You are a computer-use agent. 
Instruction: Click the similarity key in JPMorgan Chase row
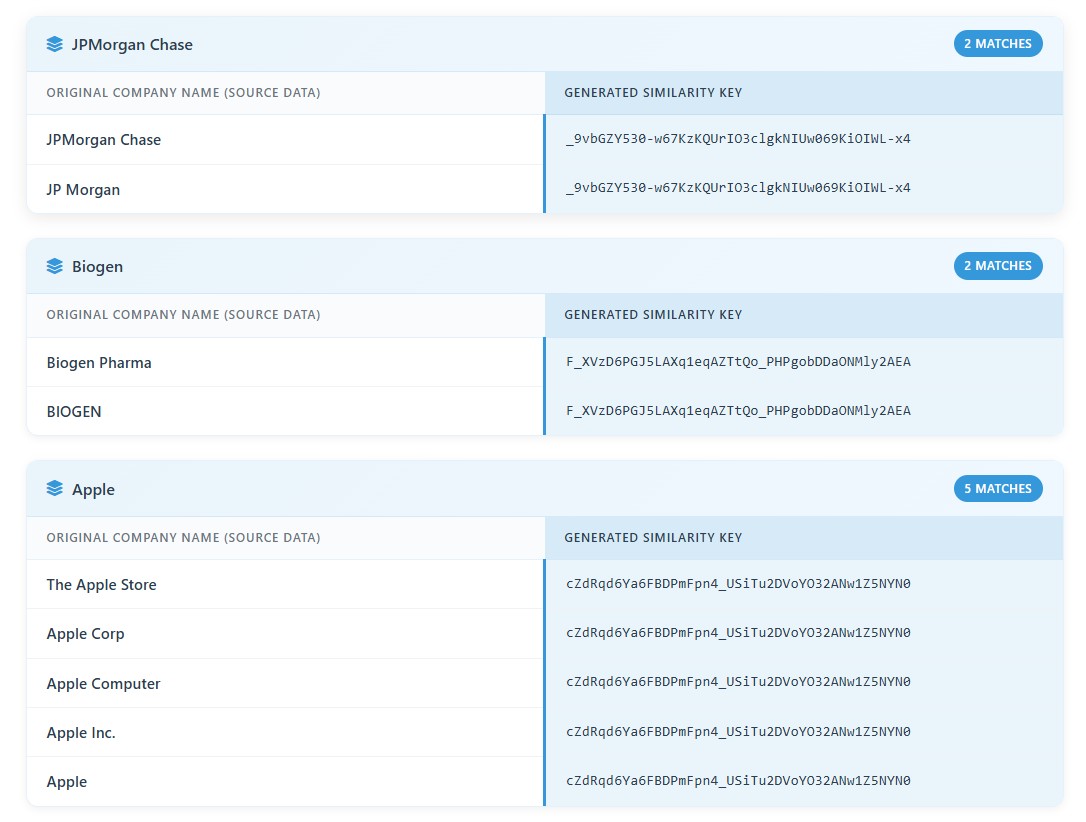(738, 139)
